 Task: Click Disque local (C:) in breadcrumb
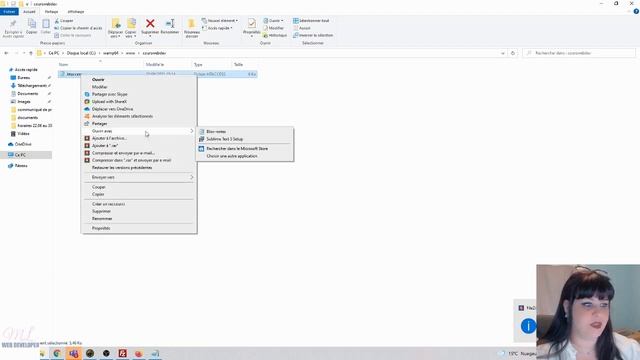coord(81,53)
